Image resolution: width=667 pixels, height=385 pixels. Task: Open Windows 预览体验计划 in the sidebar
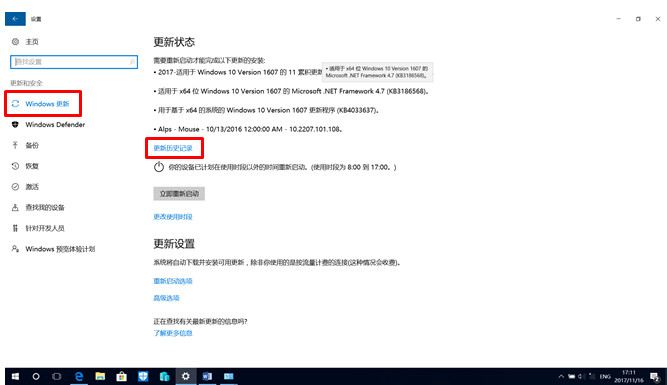click(x=54, y=249)
